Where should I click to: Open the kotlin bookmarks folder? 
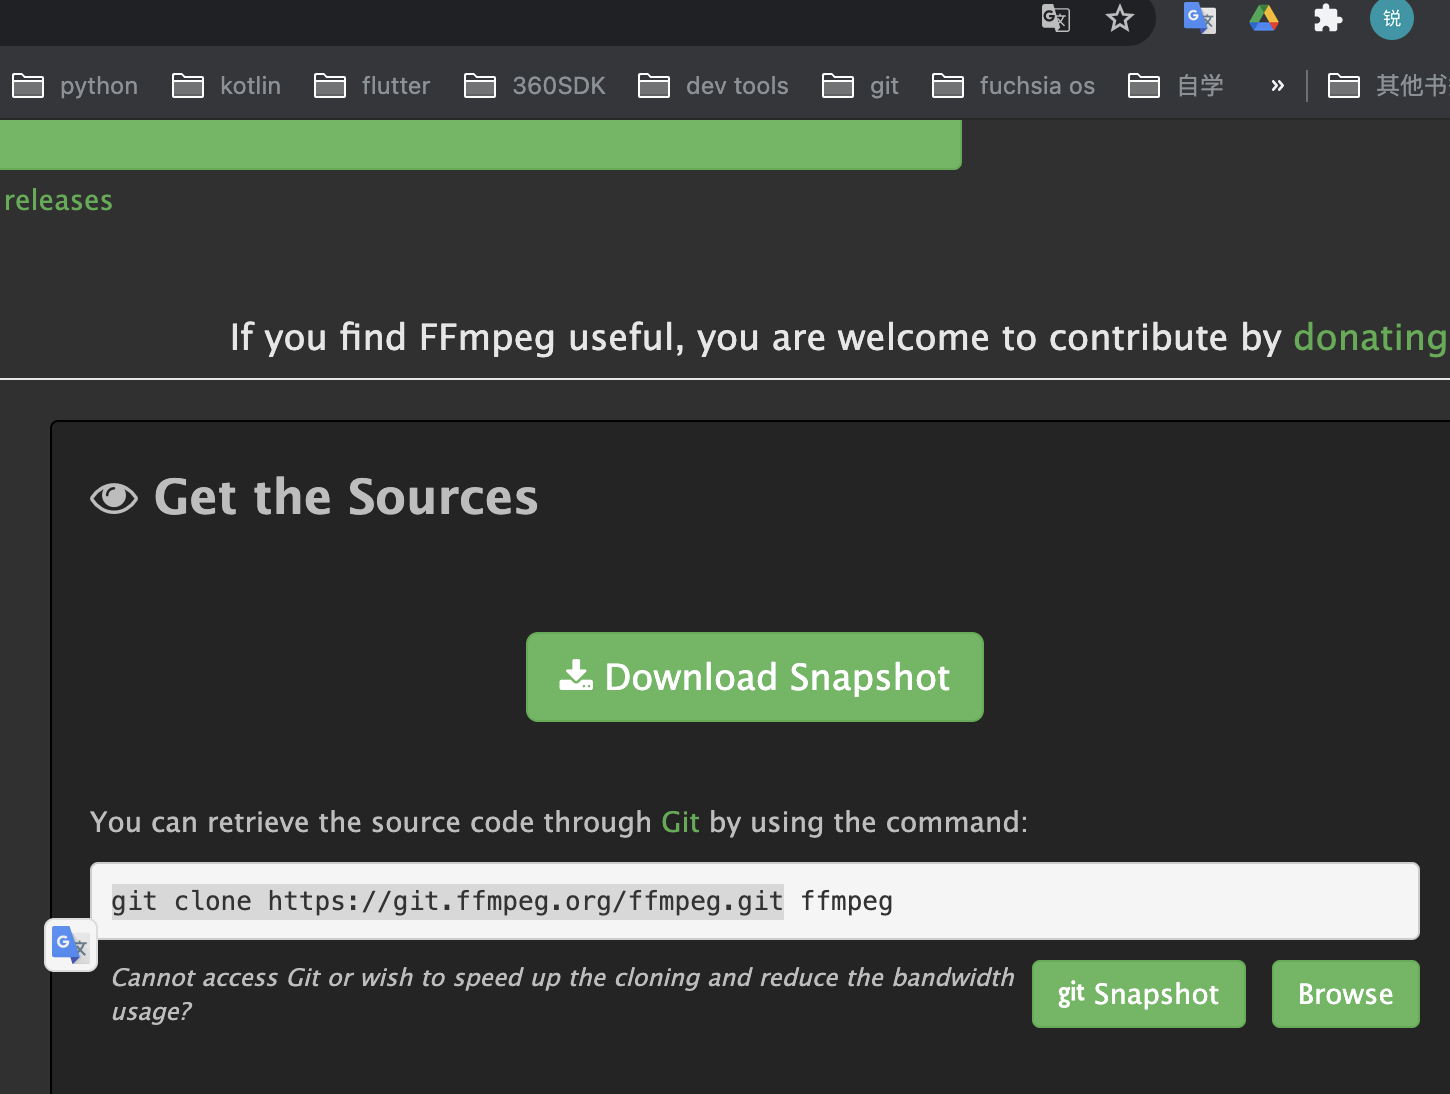tap(227, 86)
